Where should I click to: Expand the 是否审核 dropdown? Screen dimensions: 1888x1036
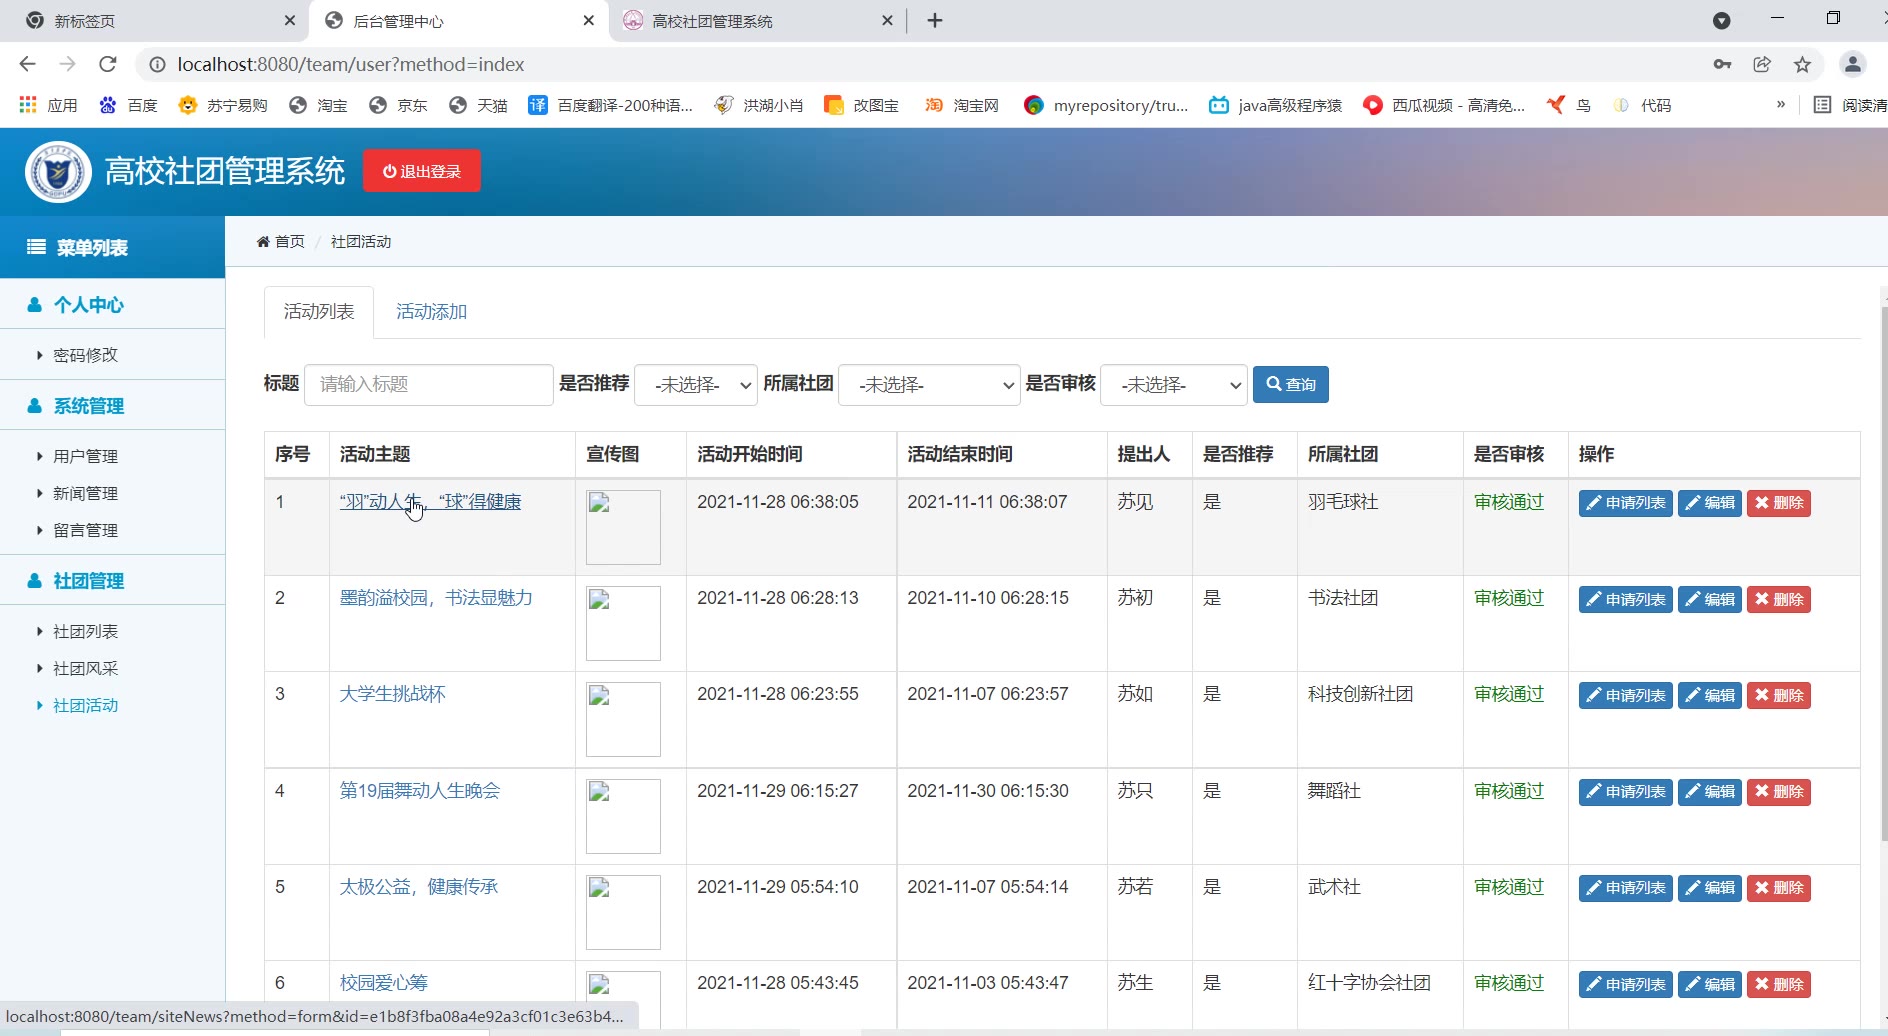(x=1173, y=385)
